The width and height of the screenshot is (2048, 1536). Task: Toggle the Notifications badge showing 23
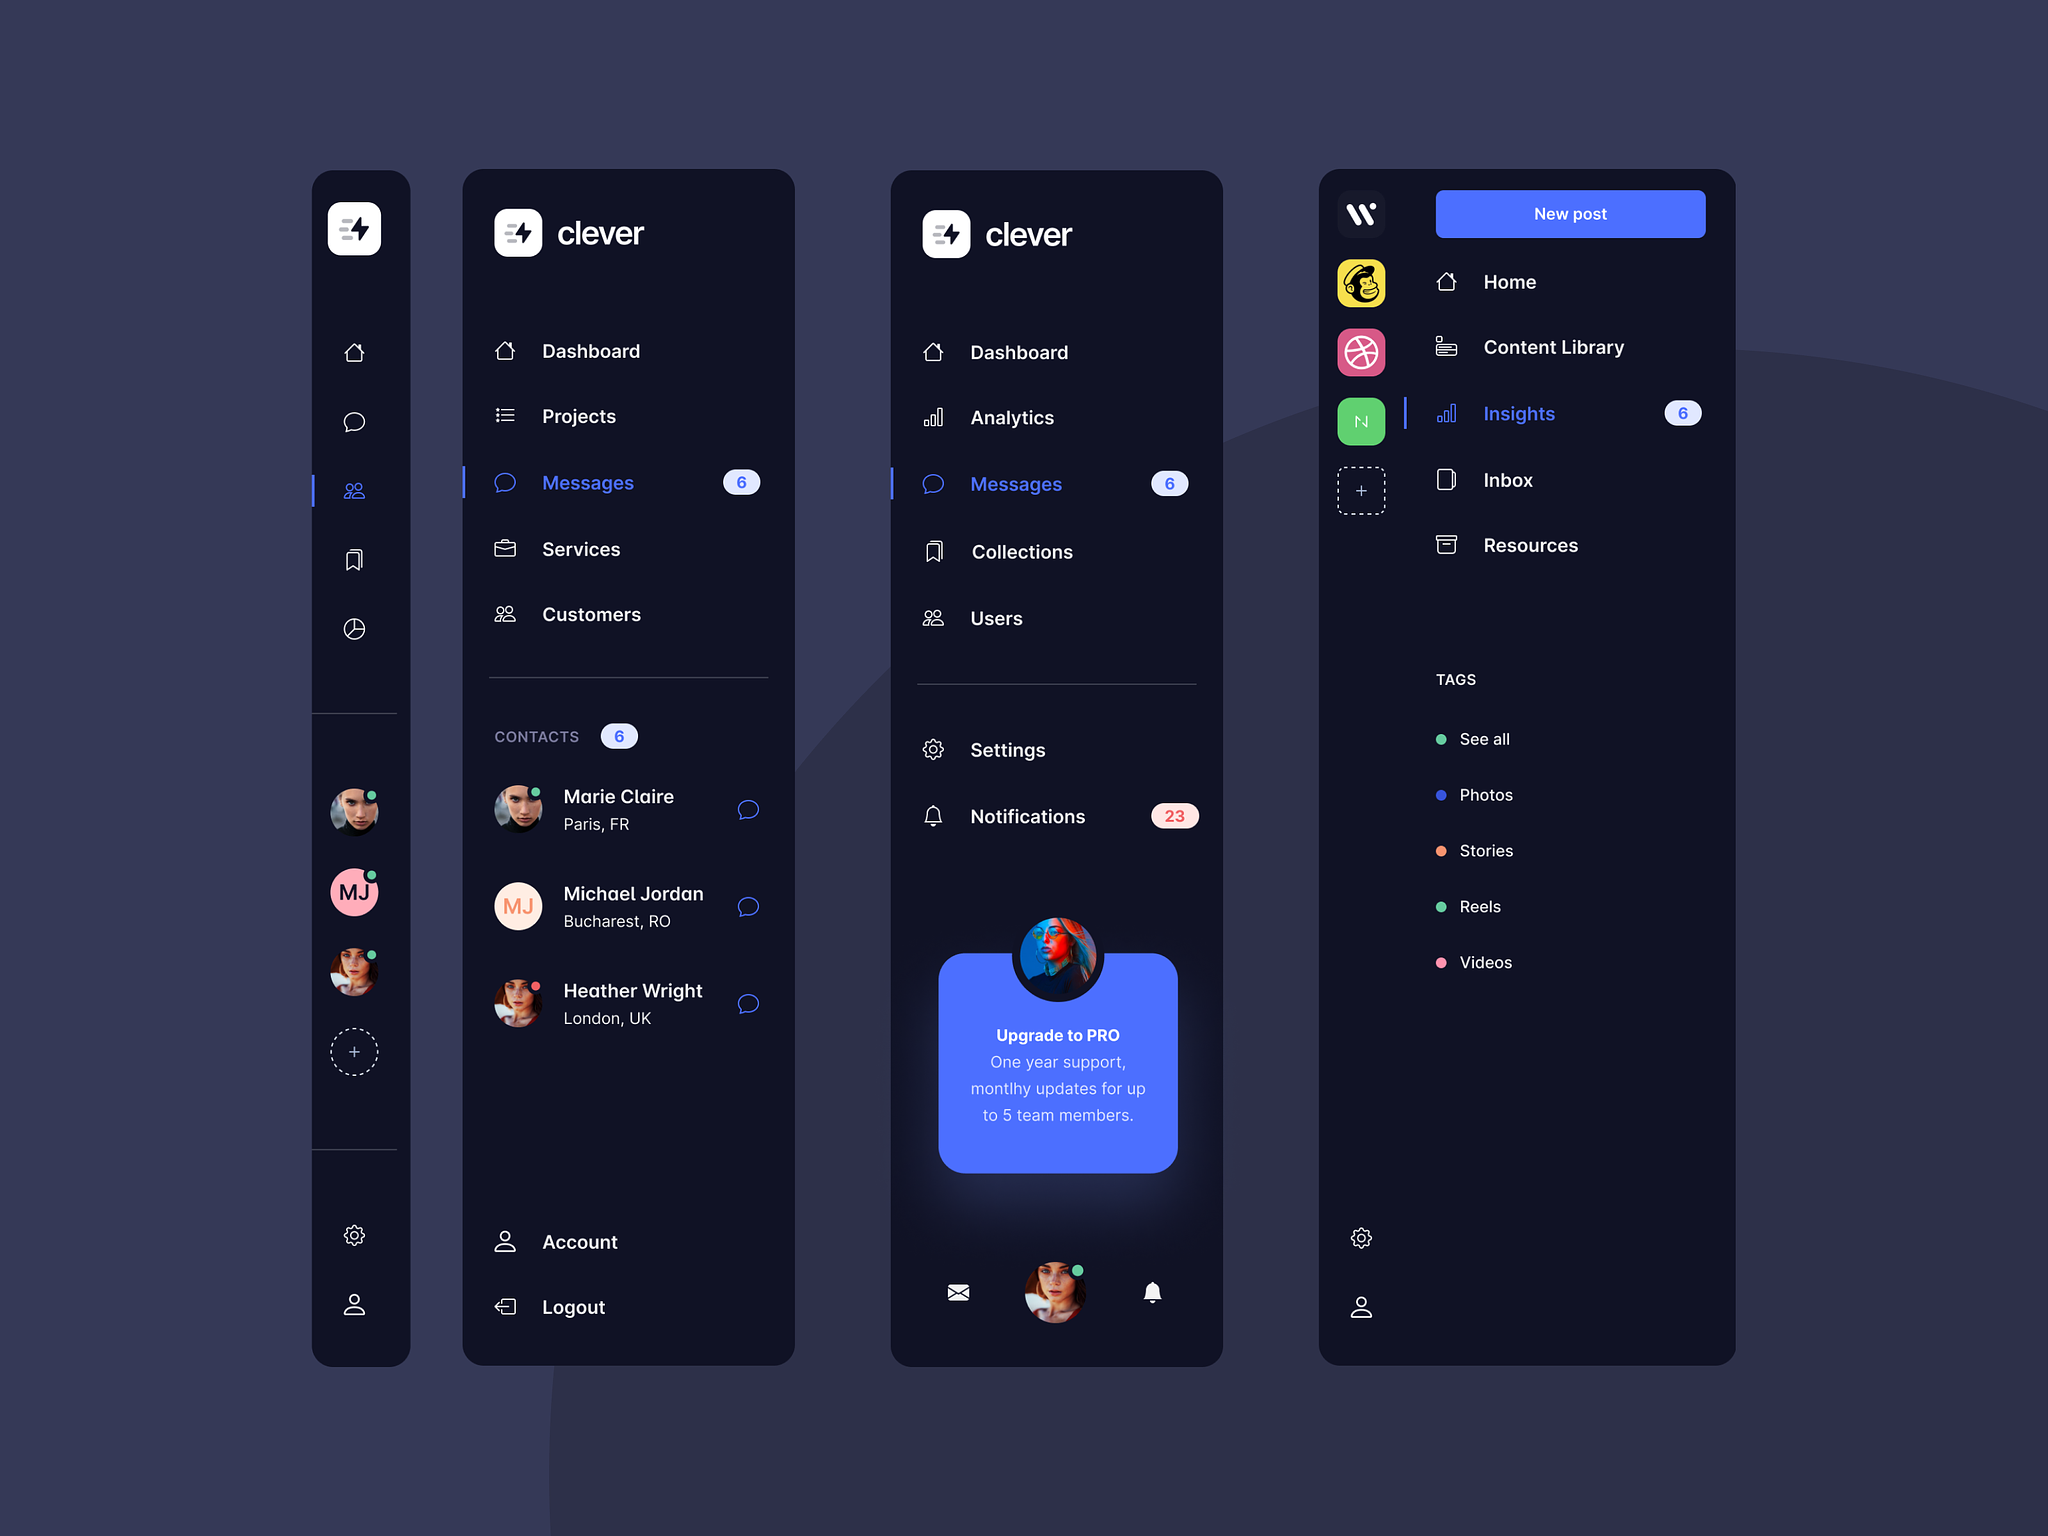[1171, 813]
